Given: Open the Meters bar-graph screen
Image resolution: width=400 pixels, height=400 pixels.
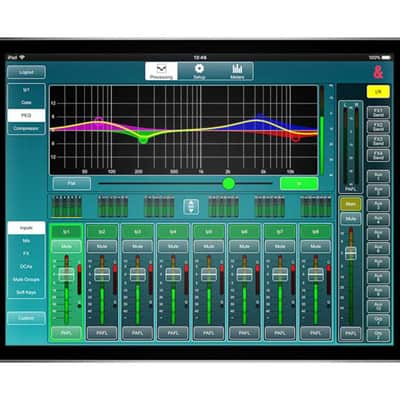Looking at the screenshot, I should point(237,71).
